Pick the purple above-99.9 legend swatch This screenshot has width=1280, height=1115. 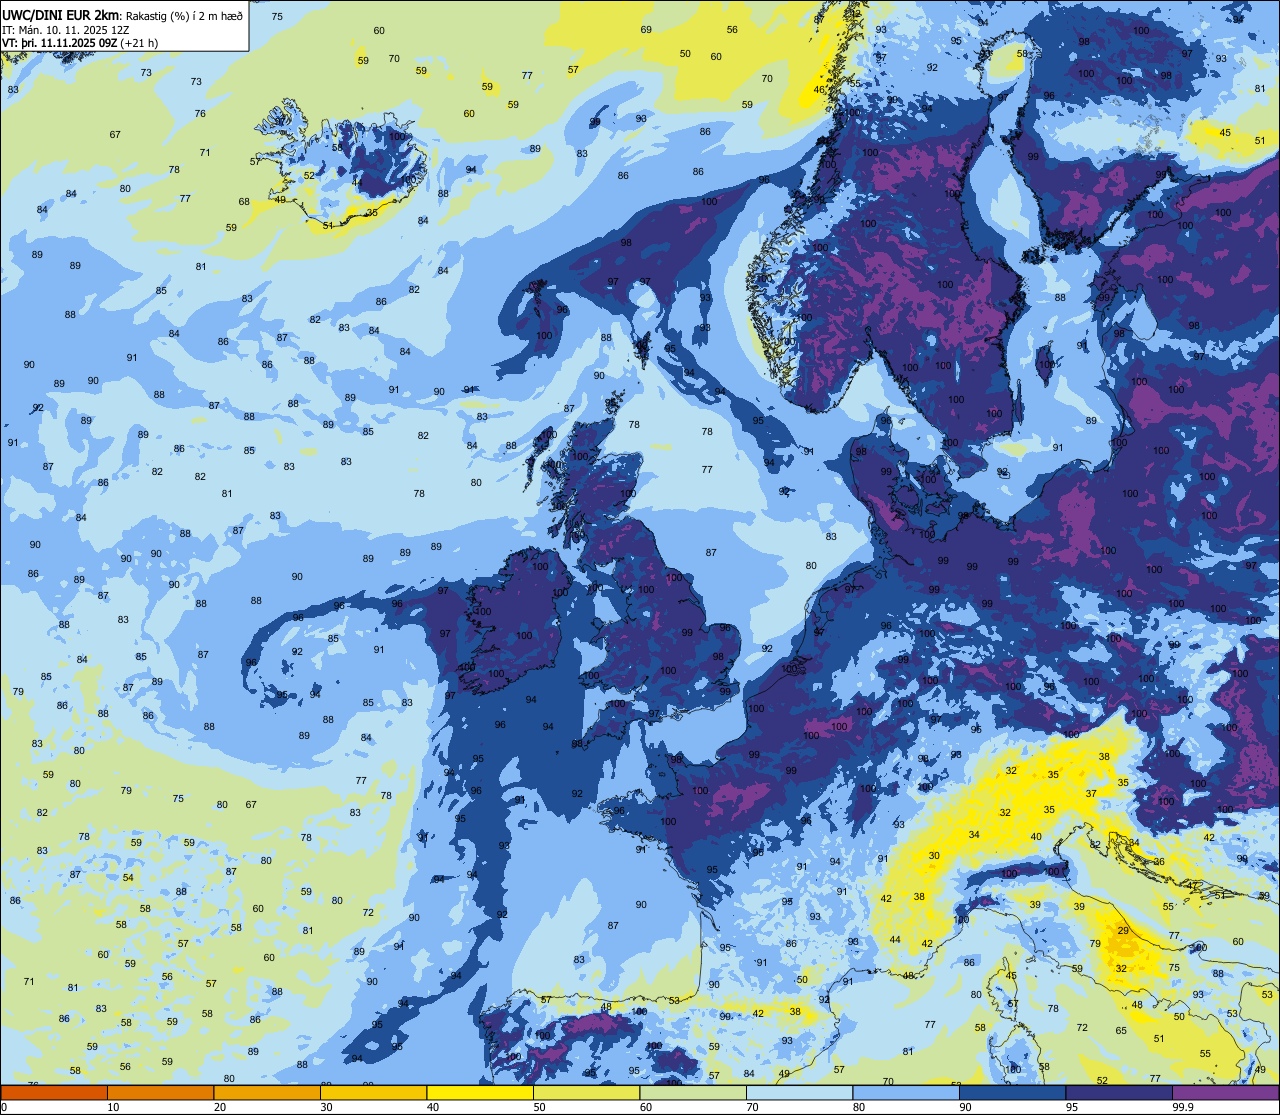1225,1092
